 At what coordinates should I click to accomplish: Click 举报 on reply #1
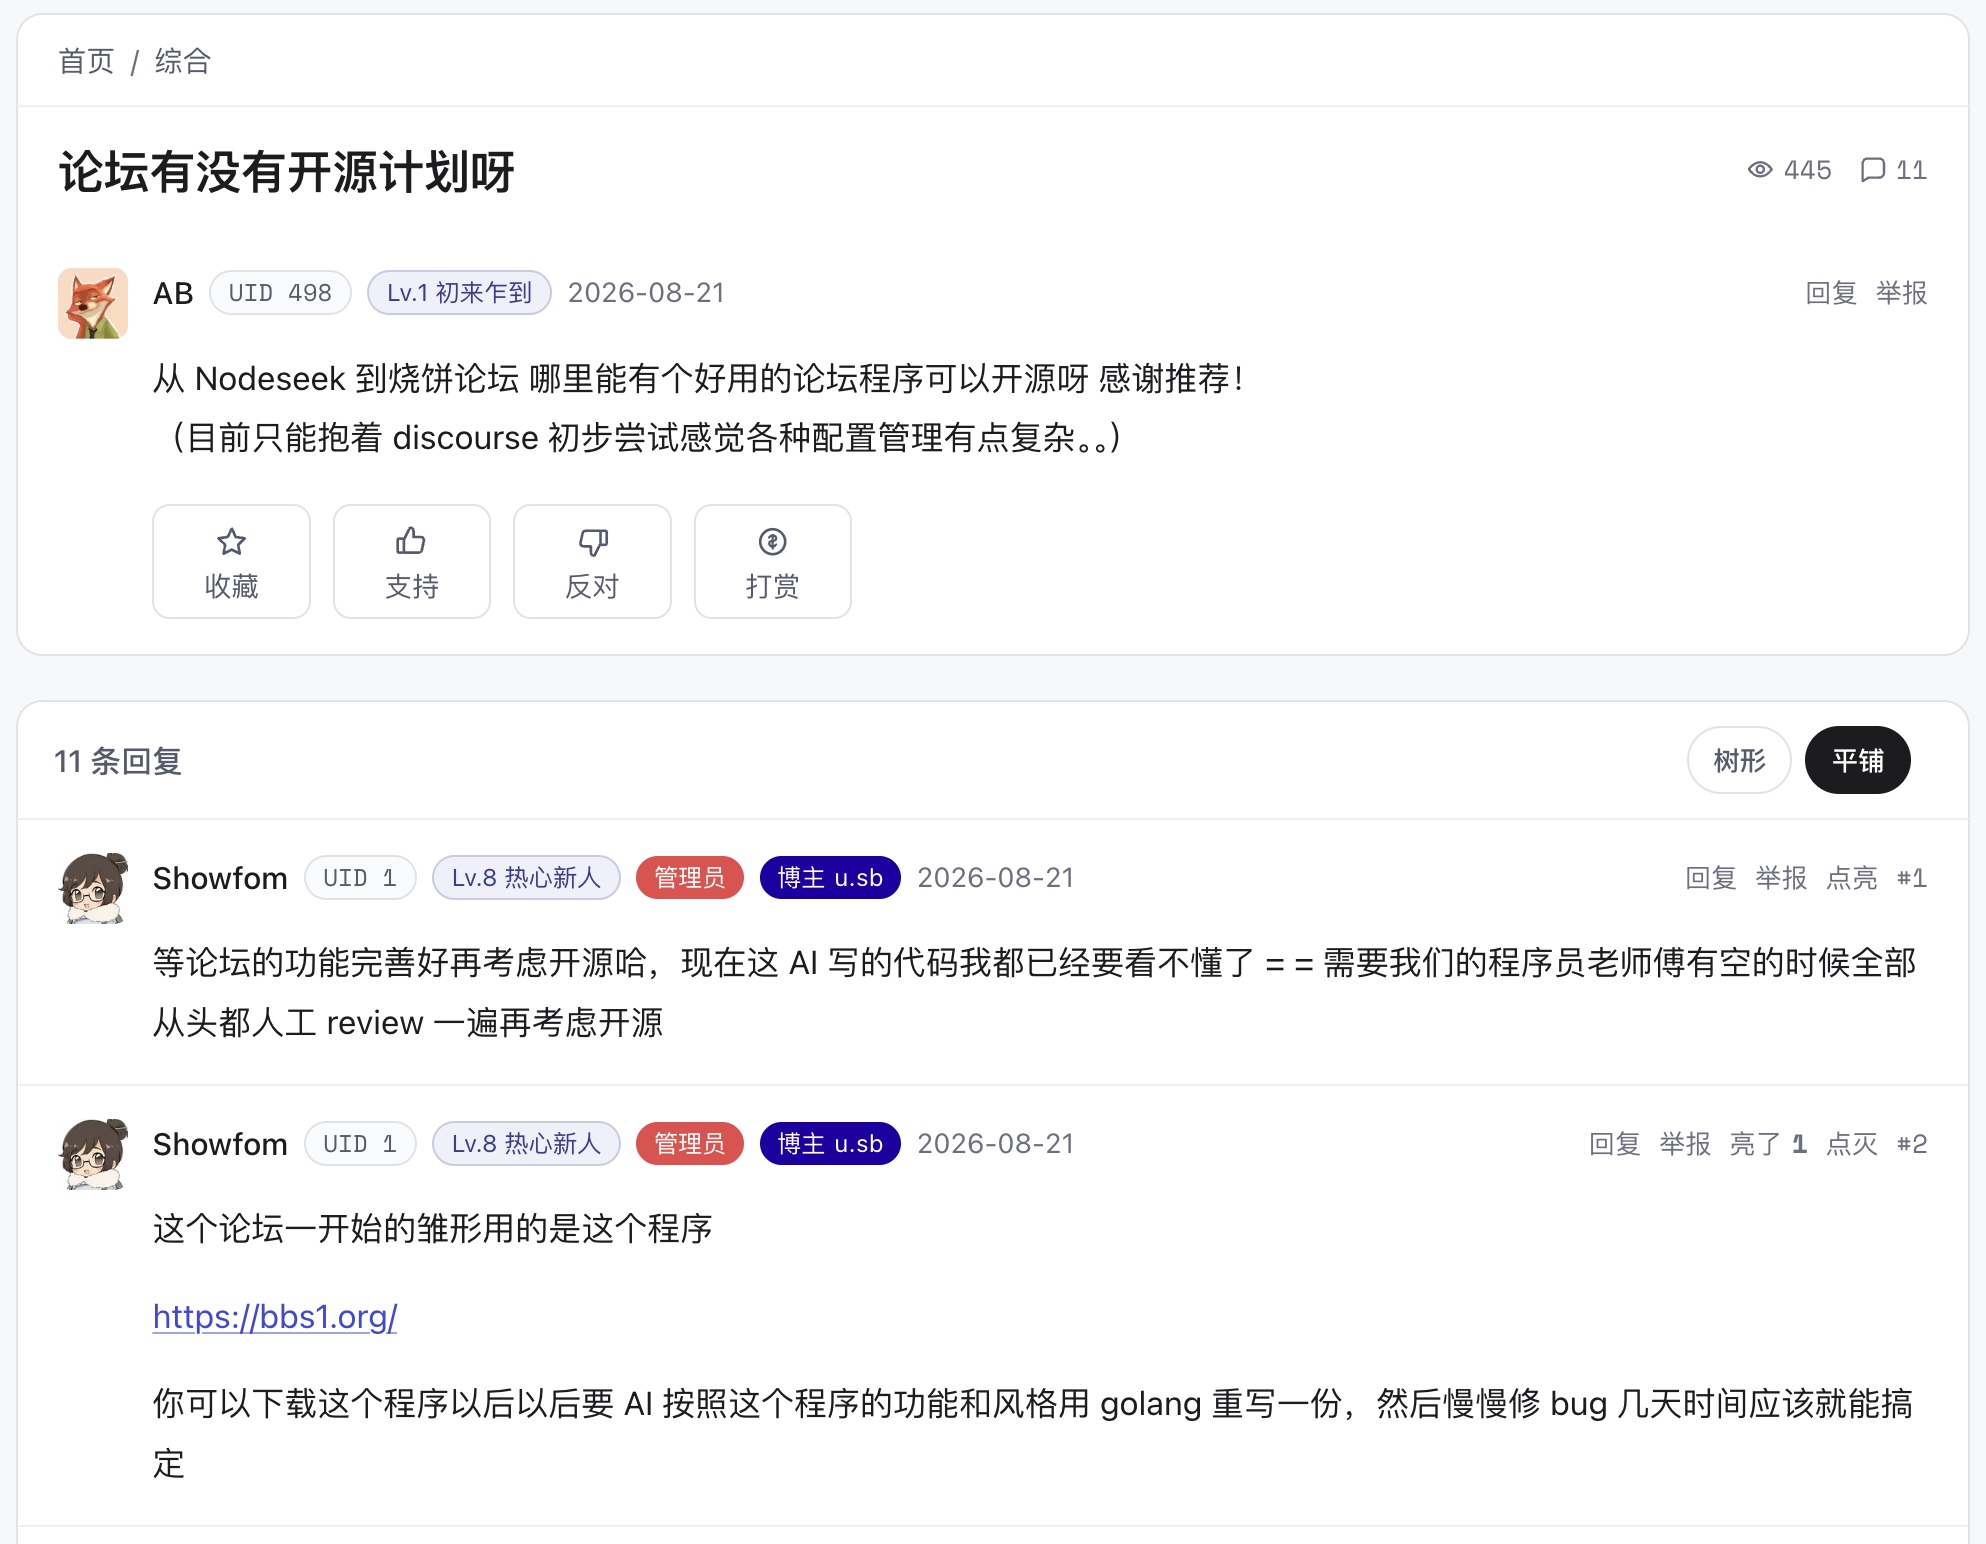click(1781, 878)
